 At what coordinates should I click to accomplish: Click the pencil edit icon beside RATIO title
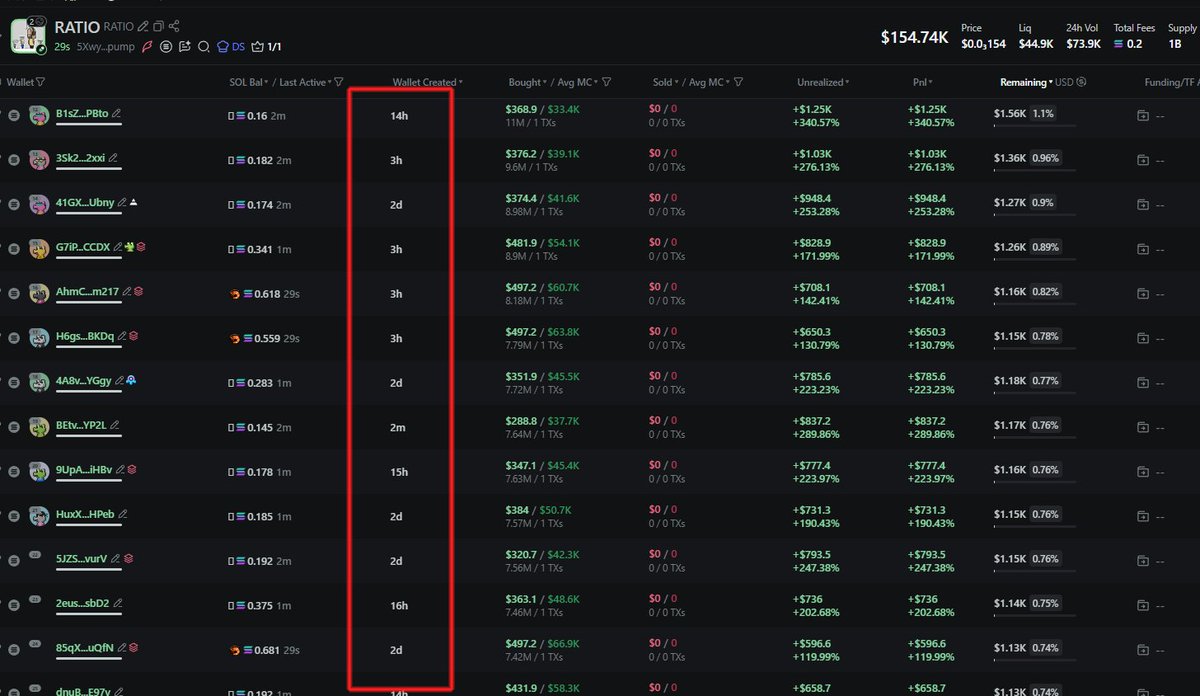click(144, 26)
